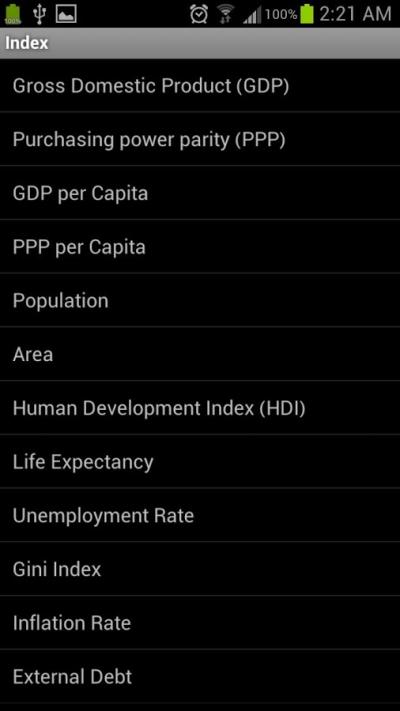Select Life Expectancy entry
The width and height of the screenshot is (400, 711).
click(200, 462)
